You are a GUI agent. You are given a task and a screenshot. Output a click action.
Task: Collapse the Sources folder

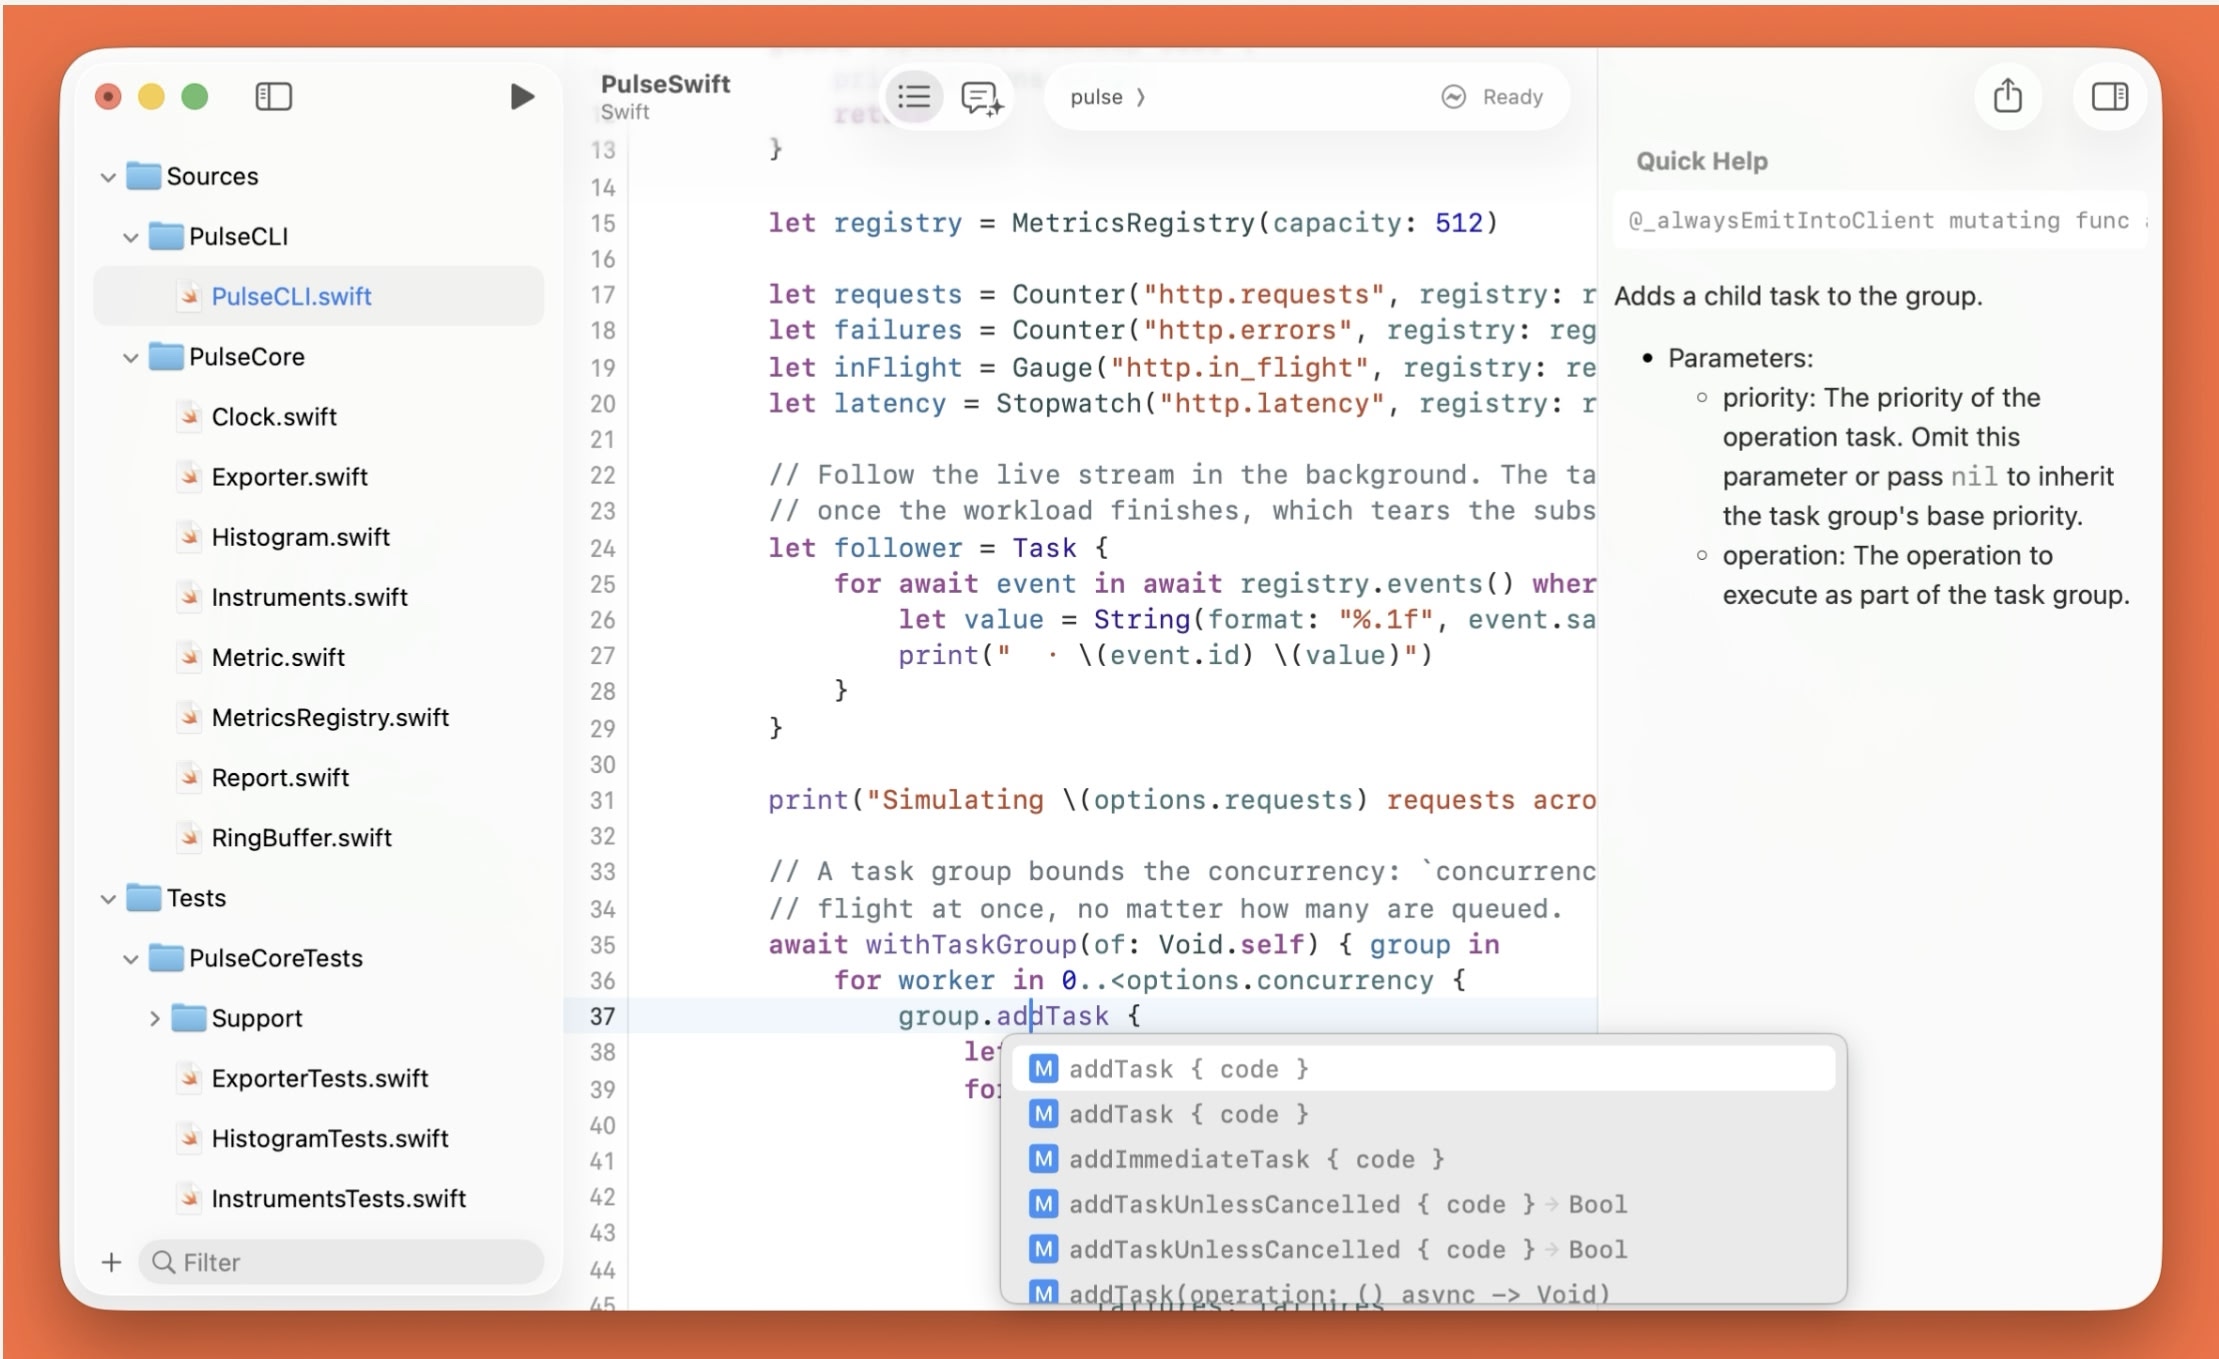click(x=108, y=177)
